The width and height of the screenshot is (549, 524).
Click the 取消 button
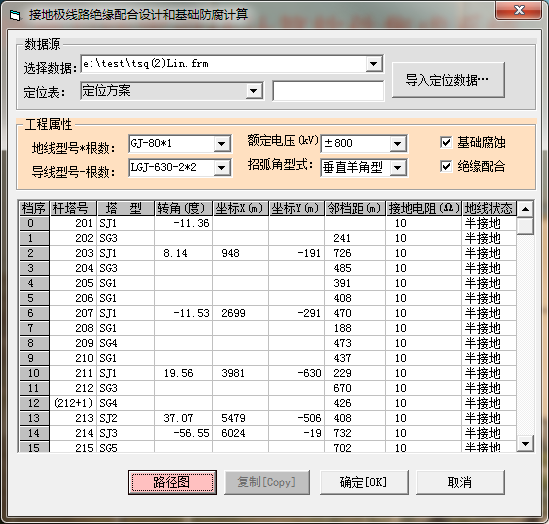tap(460, 482)
